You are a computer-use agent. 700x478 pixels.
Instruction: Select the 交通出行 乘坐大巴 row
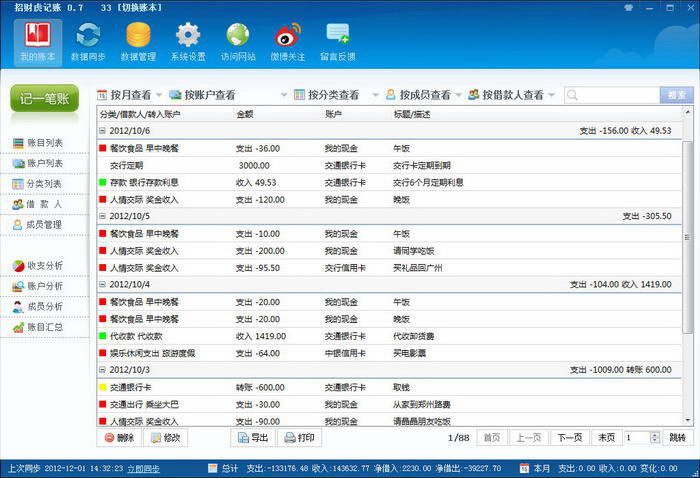389,404
